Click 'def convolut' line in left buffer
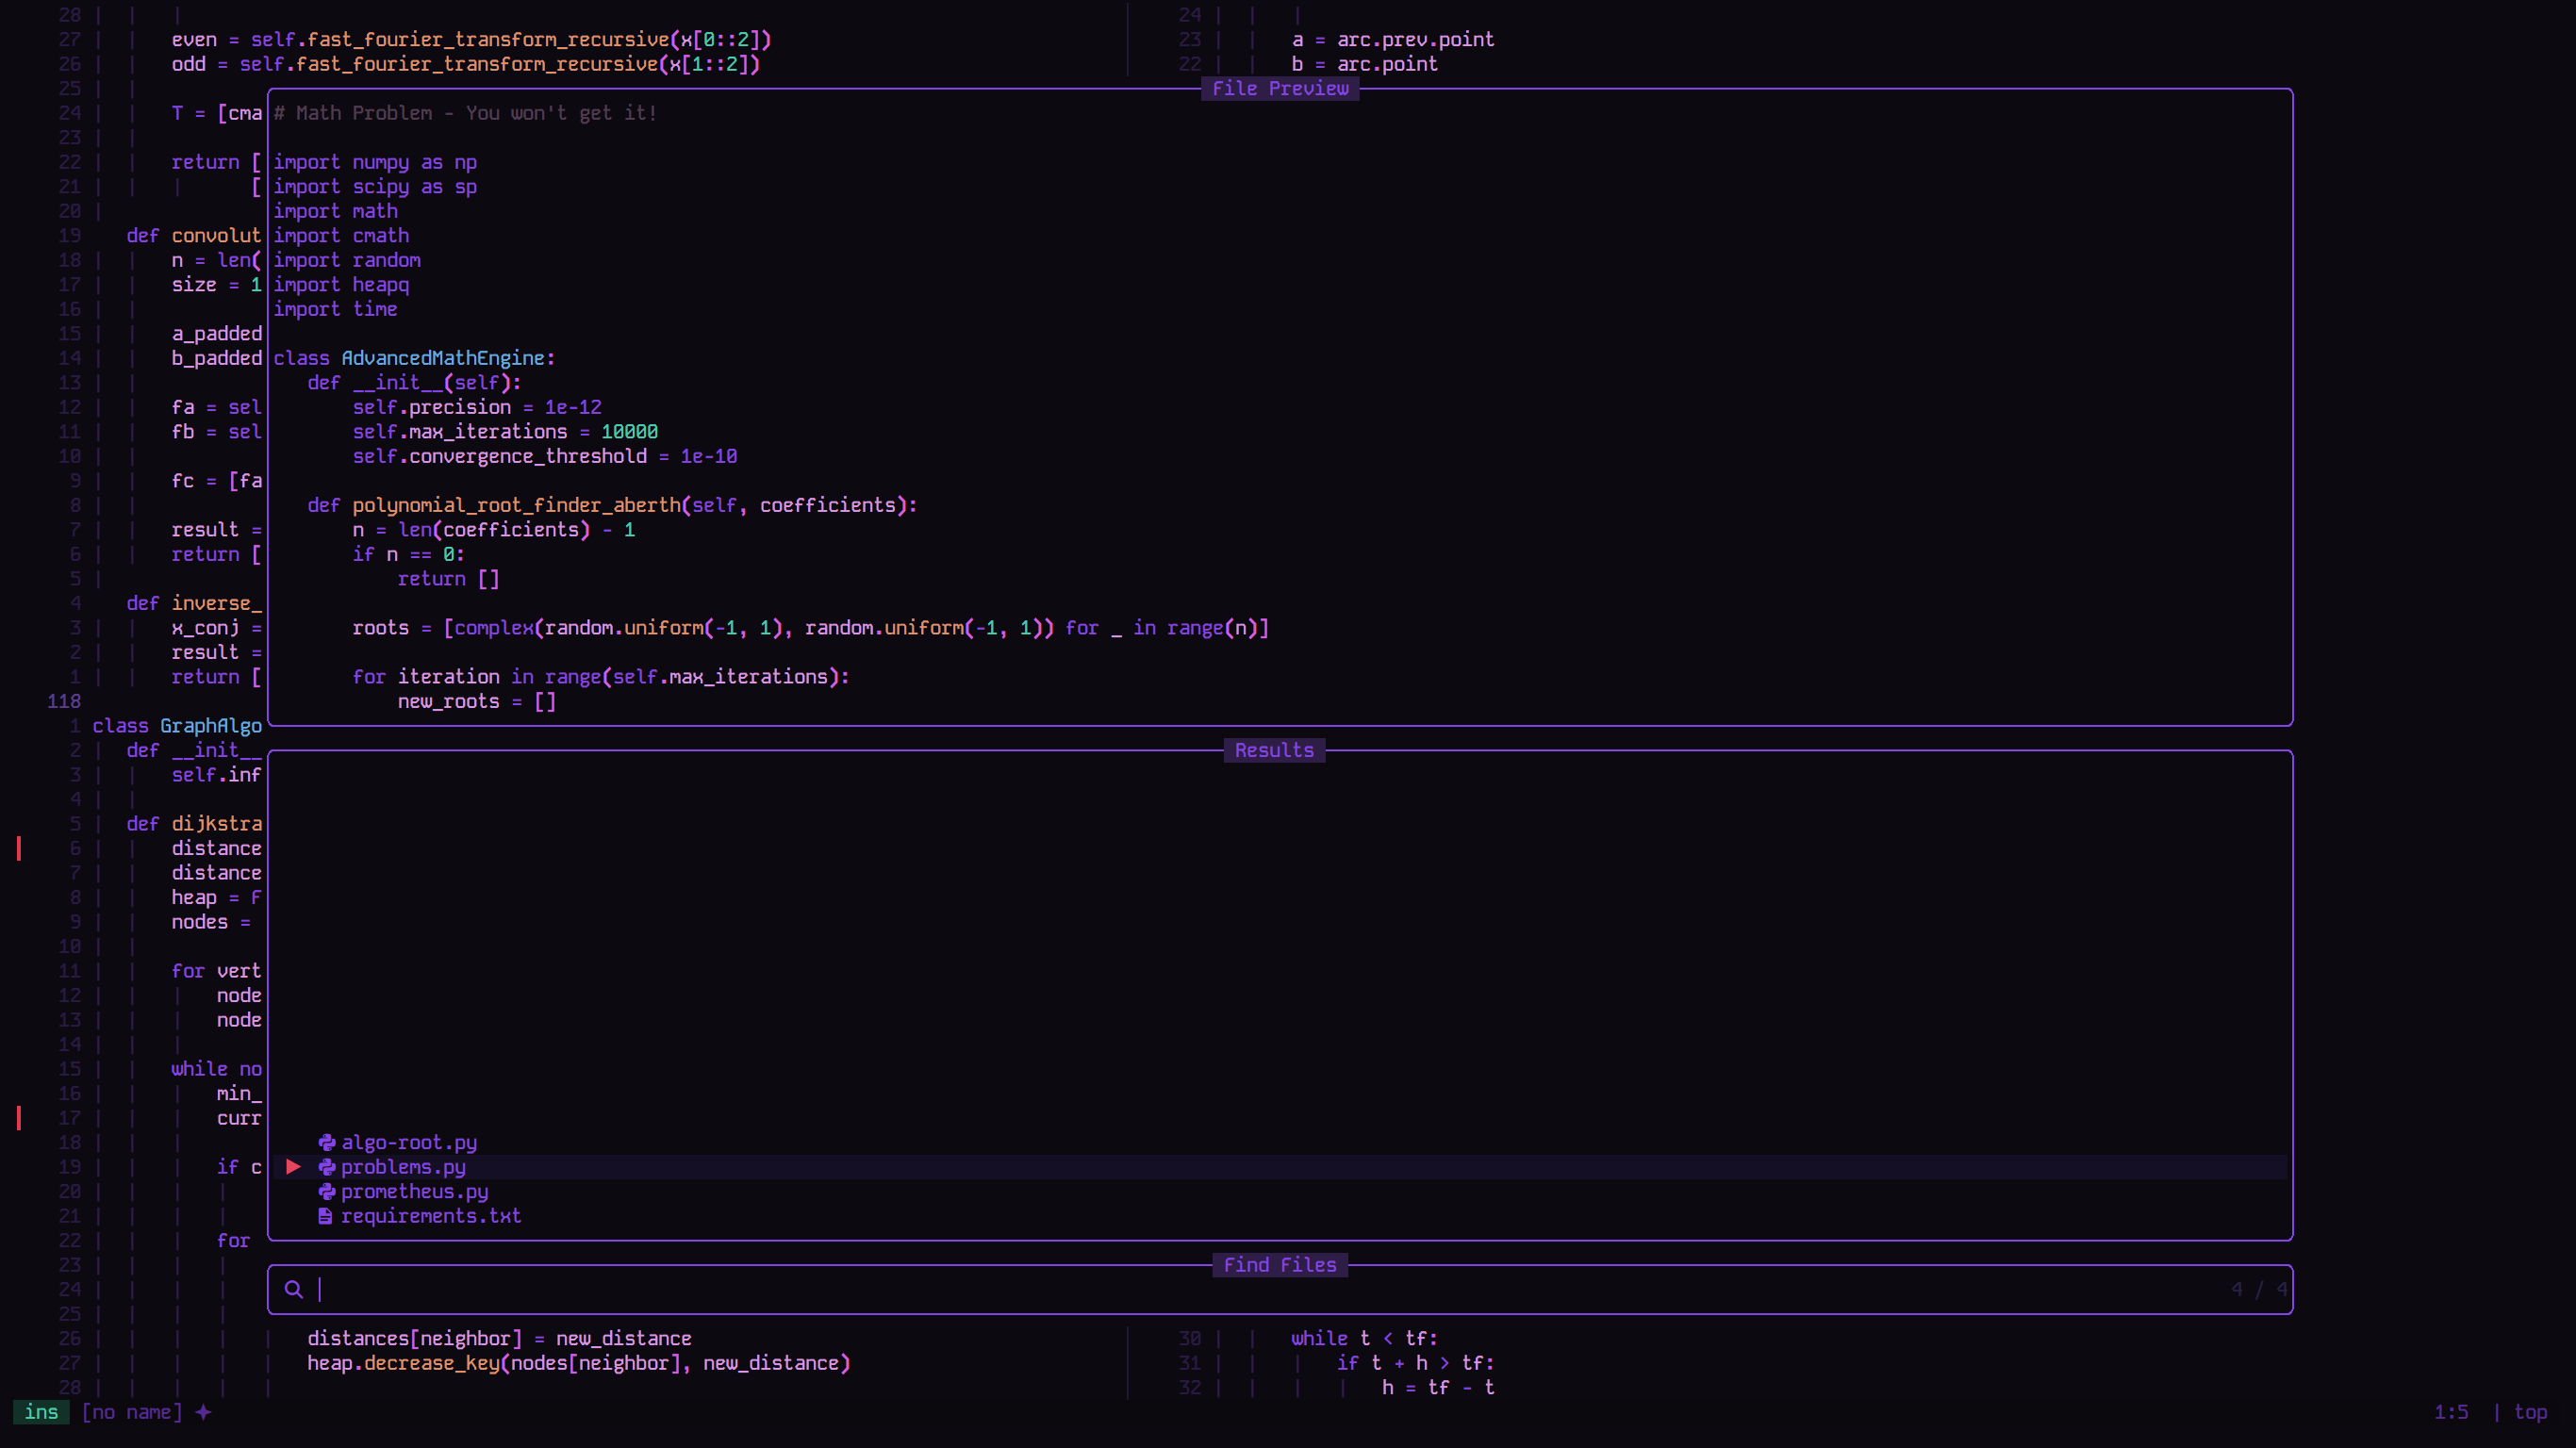This screenshot has width=2576, height=1448. pyautogui.click(x=194, y=236)
